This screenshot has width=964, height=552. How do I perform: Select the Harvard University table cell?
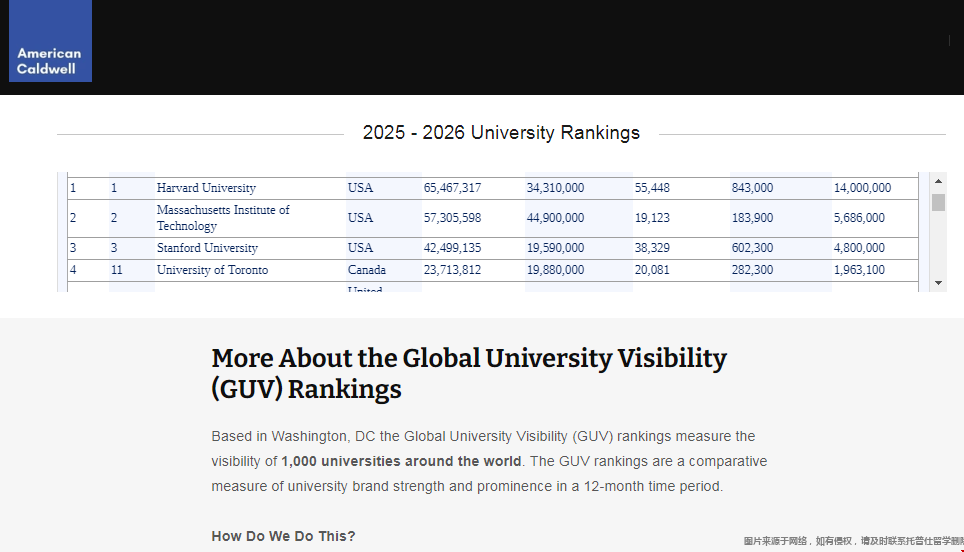point(206,188)
